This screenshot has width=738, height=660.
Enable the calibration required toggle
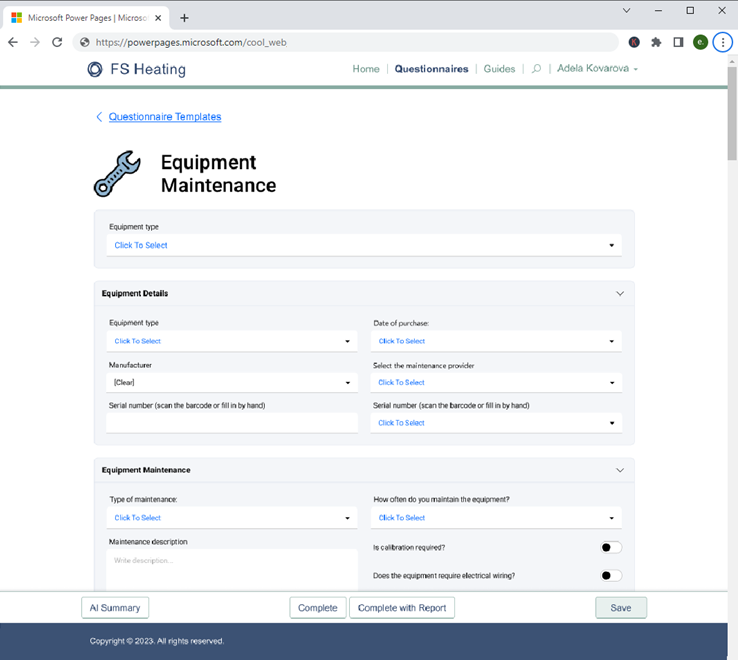coord(610,547)
